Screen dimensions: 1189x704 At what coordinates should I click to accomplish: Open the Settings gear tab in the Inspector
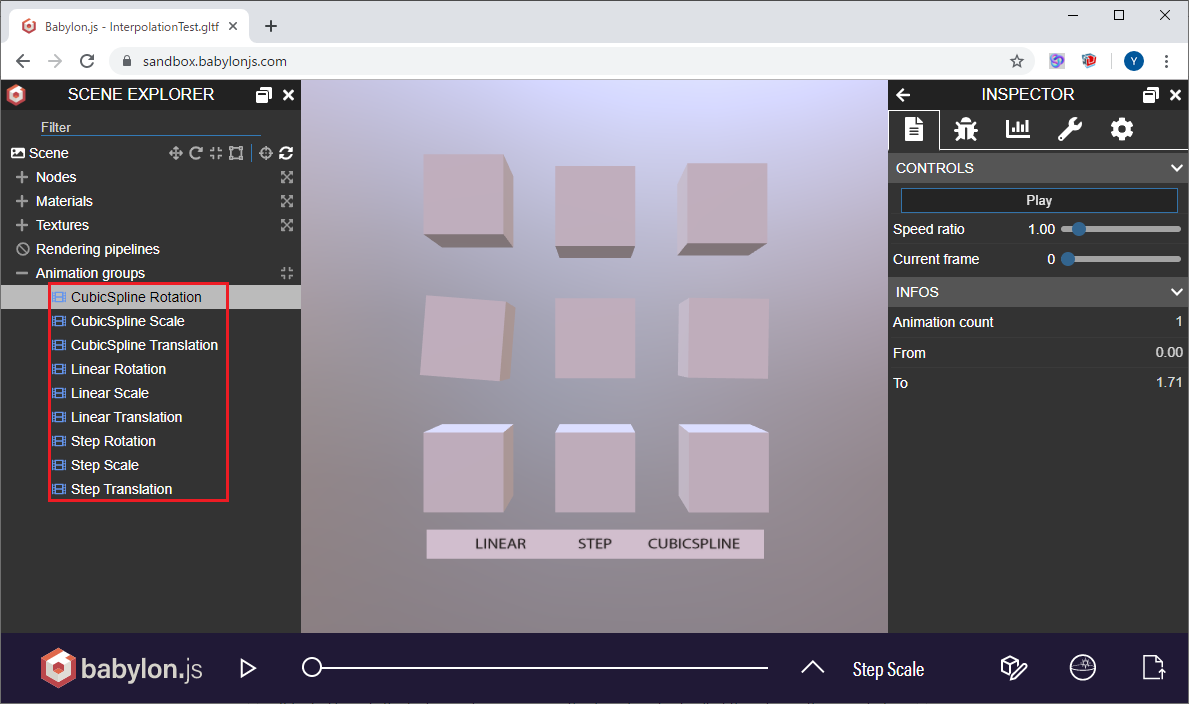(x=1121, y=129)
